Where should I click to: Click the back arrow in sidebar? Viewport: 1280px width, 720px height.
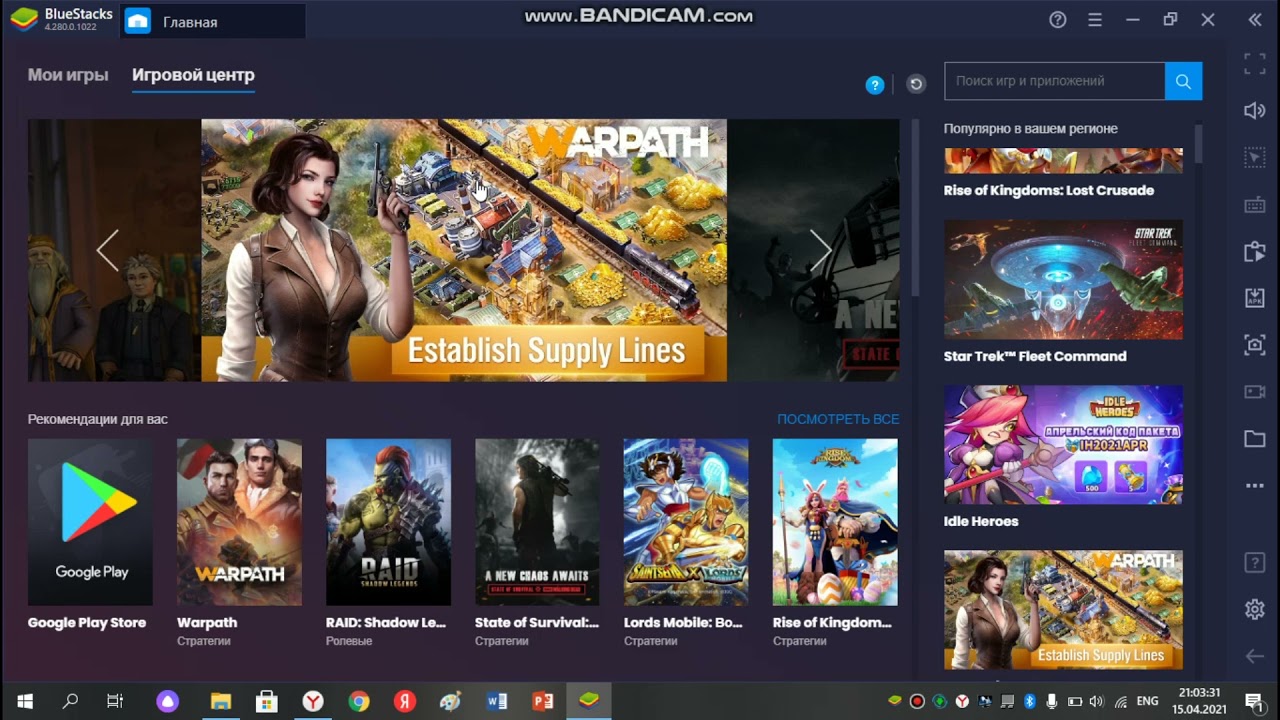pos(1255,656)
